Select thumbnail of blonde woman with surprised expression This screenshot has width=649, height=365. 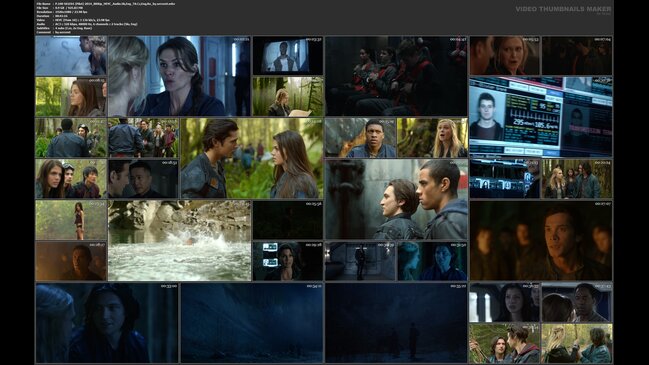tap(505, 55)
